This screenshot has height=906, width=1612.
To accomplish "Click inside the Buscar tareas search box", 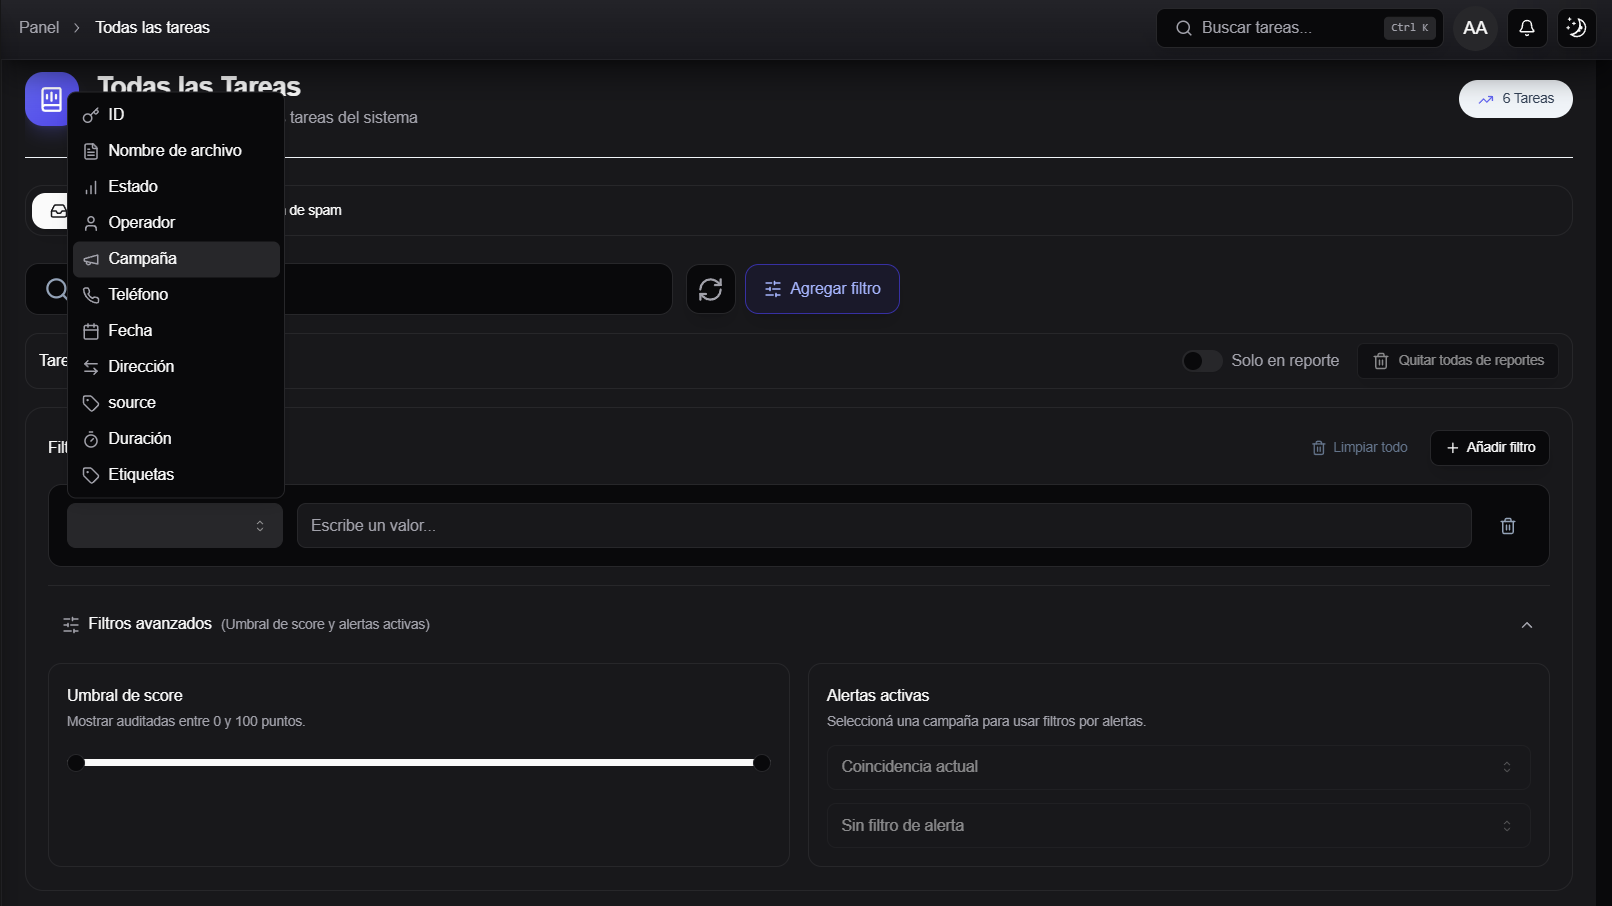I will click(1299, 28).
